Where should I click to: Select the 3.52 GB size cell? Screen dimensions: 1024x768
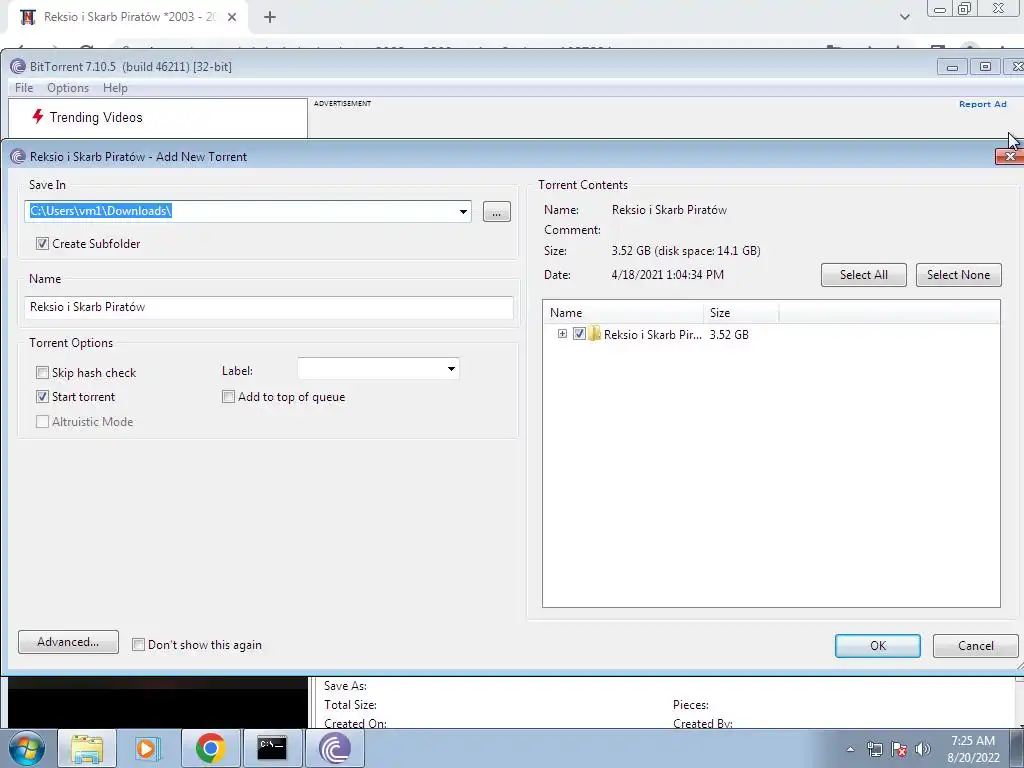tap(729, 334)
